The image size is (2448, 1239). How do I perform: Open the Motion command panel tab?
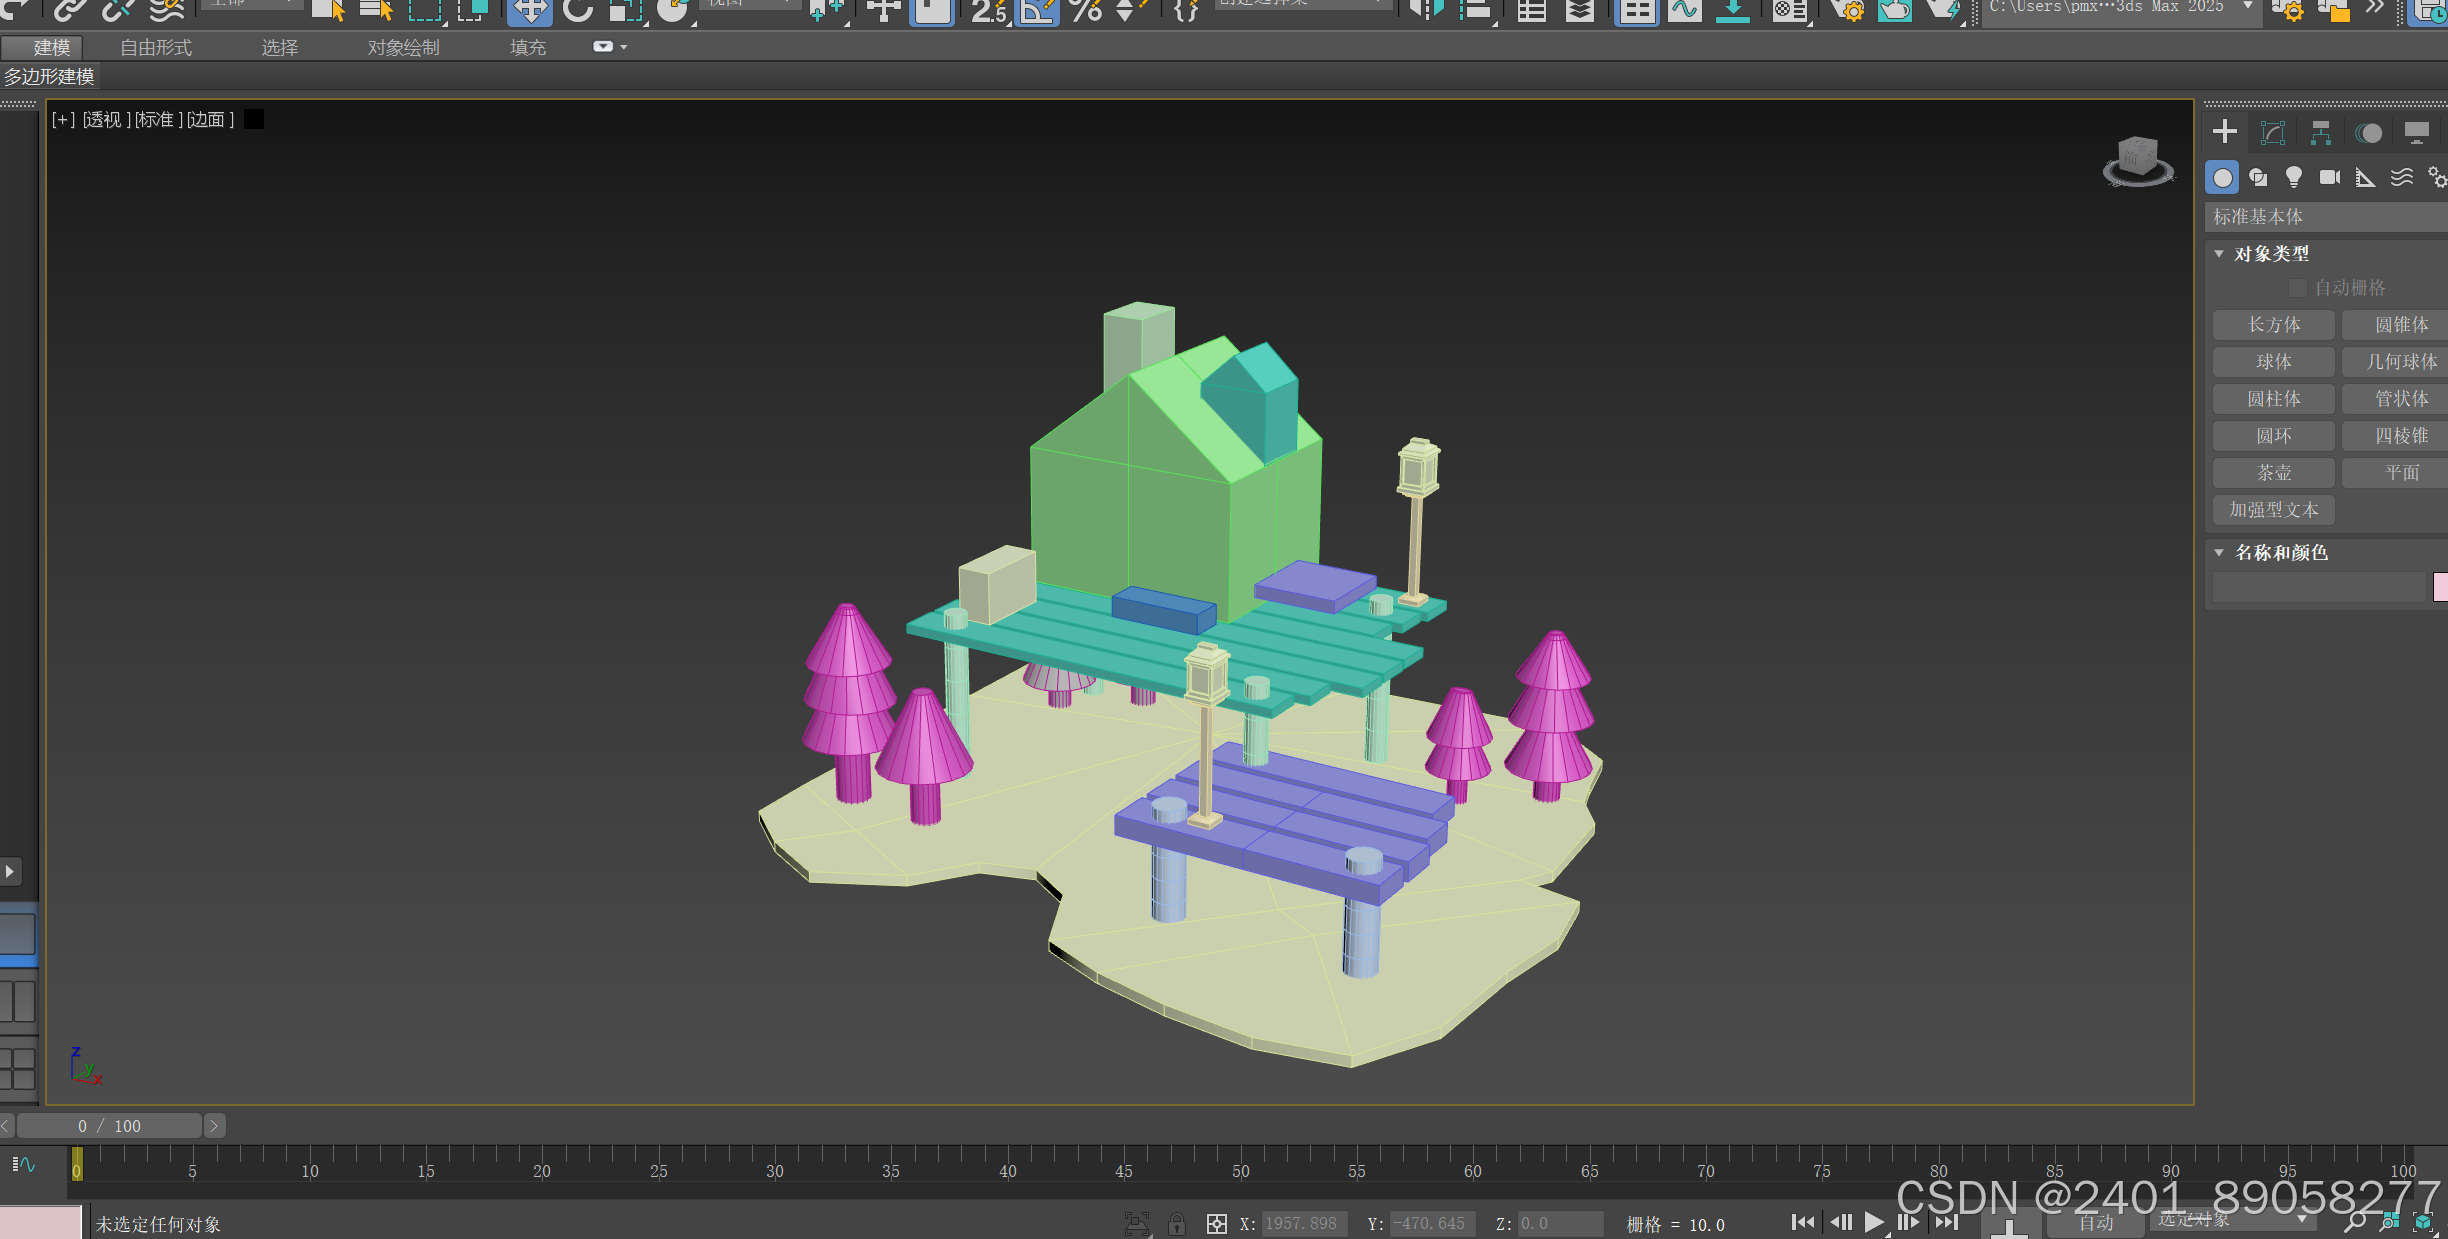[x=2369, y=133]
